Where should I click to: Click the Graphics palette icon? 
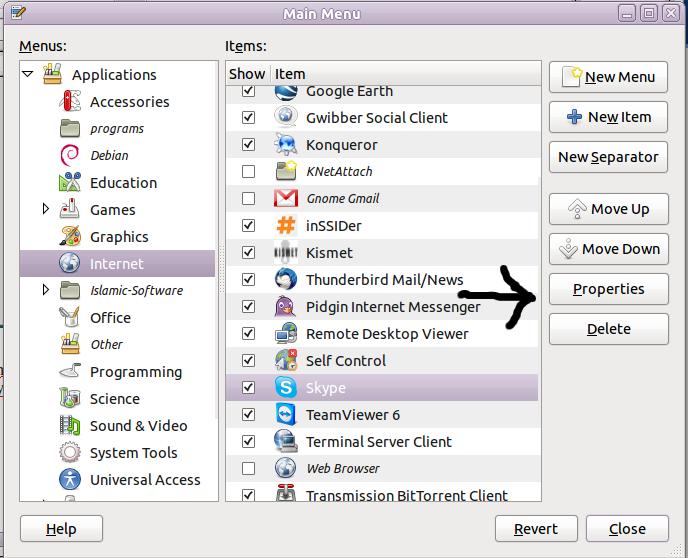[x=70, y=236]
